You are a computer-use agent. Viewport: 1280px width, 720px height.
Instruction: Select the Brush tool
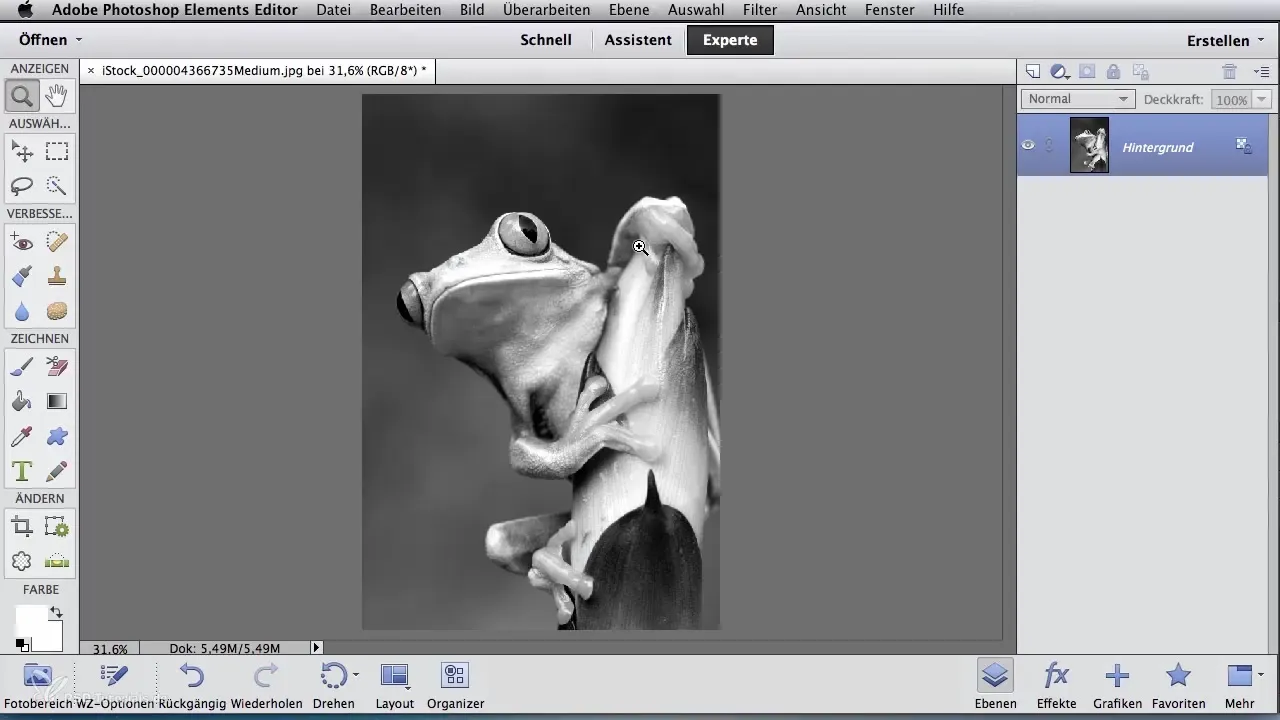click(x=22, y=367)
